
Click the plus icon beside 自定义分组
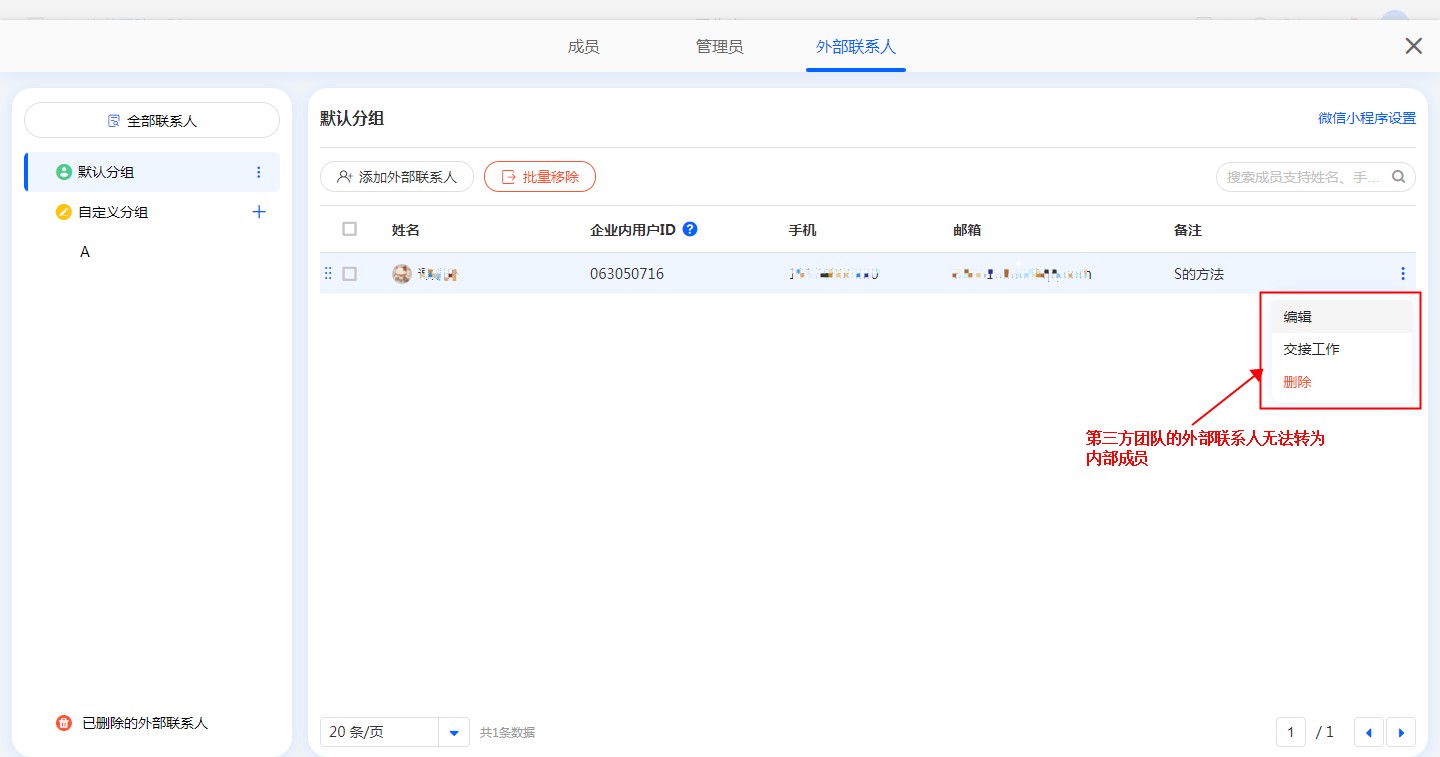coord(259,212)
